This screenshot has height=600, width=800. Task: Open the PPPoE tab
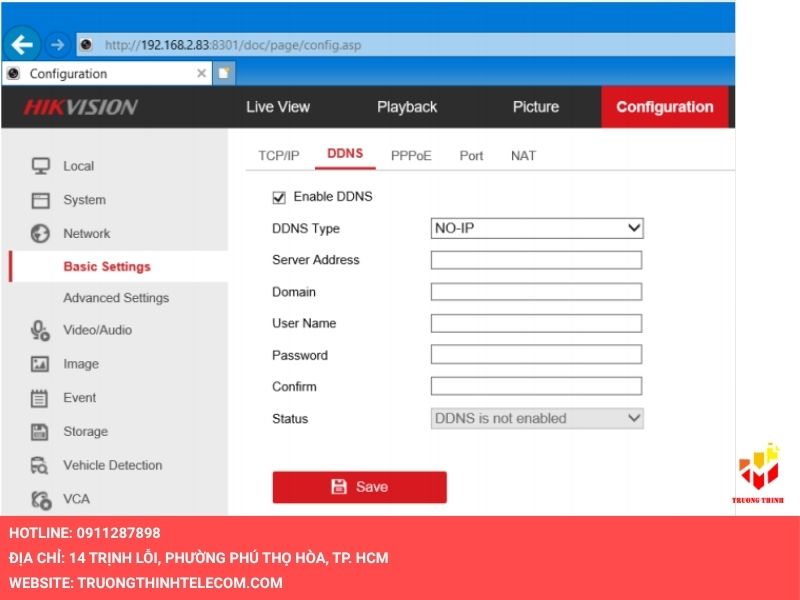tap(411, 156)
